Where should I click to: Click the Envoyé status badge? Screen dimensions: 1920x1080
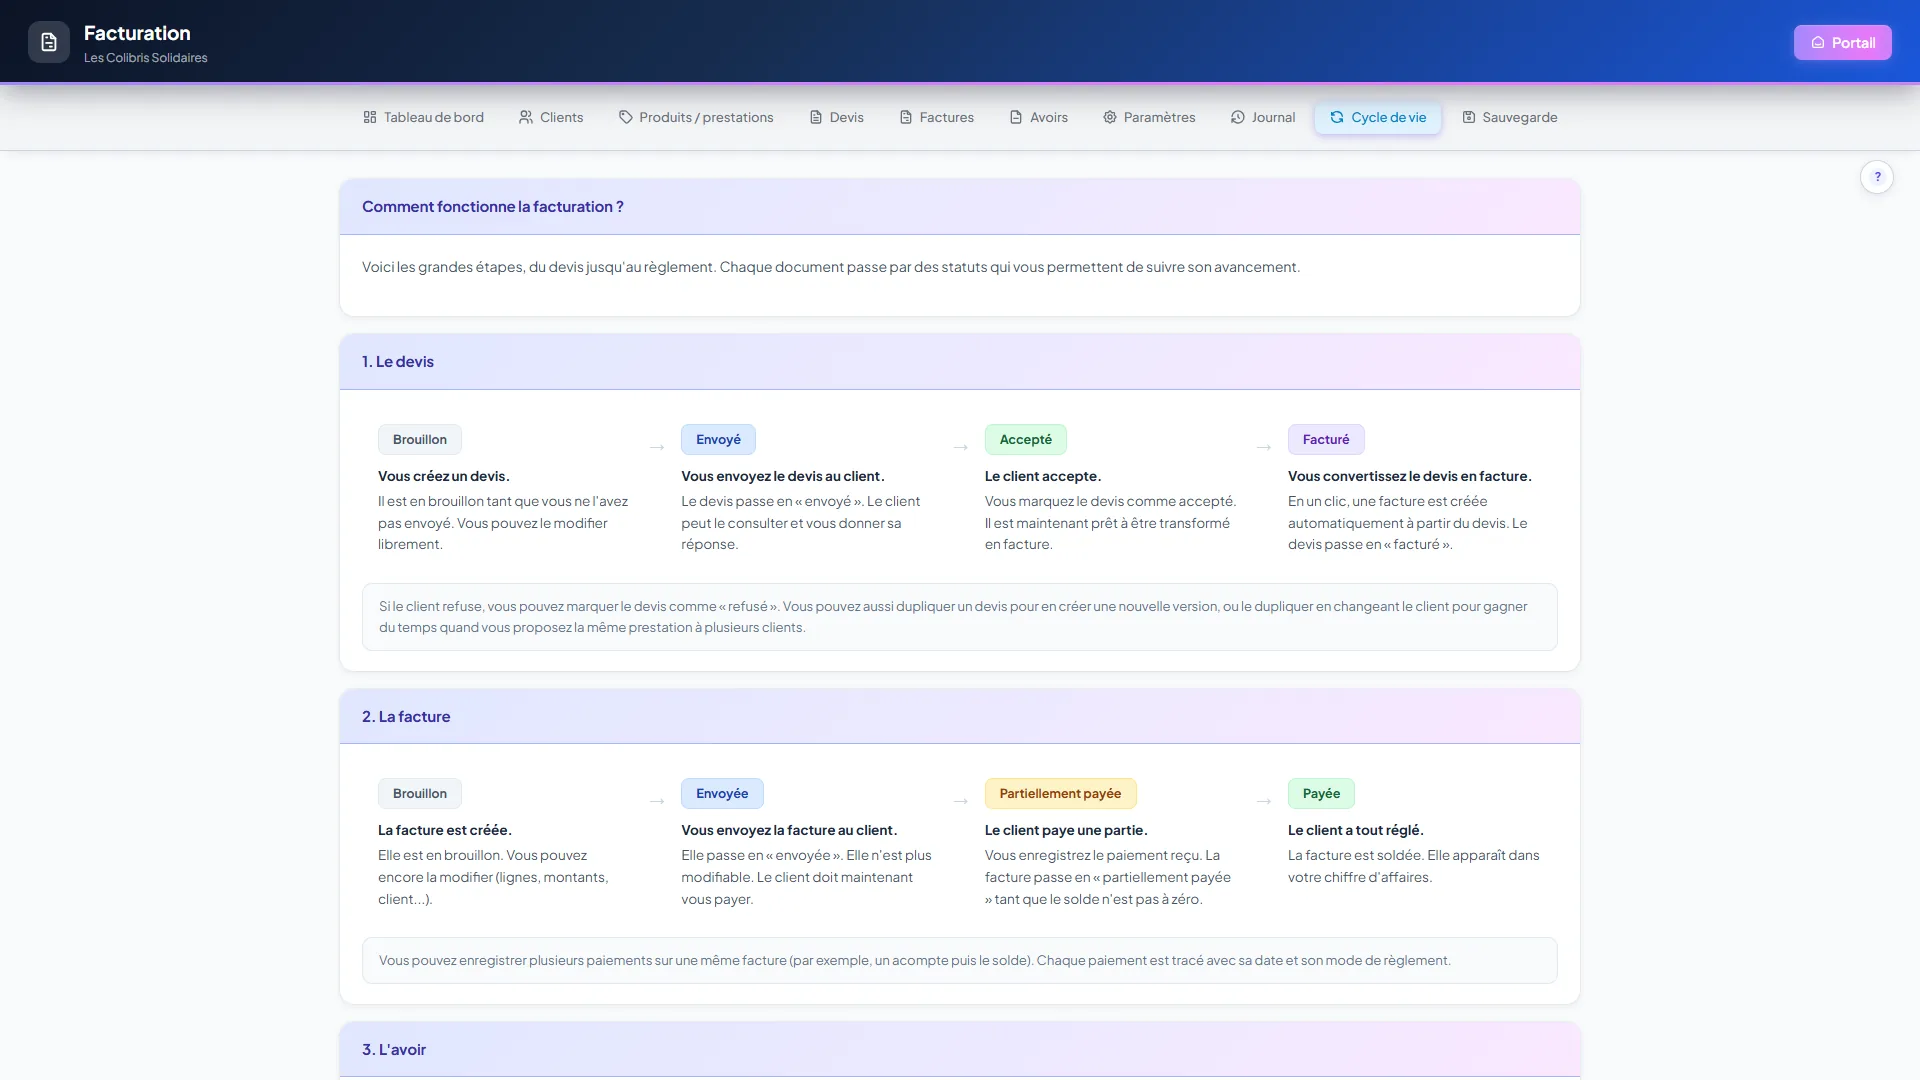point(718,439)
